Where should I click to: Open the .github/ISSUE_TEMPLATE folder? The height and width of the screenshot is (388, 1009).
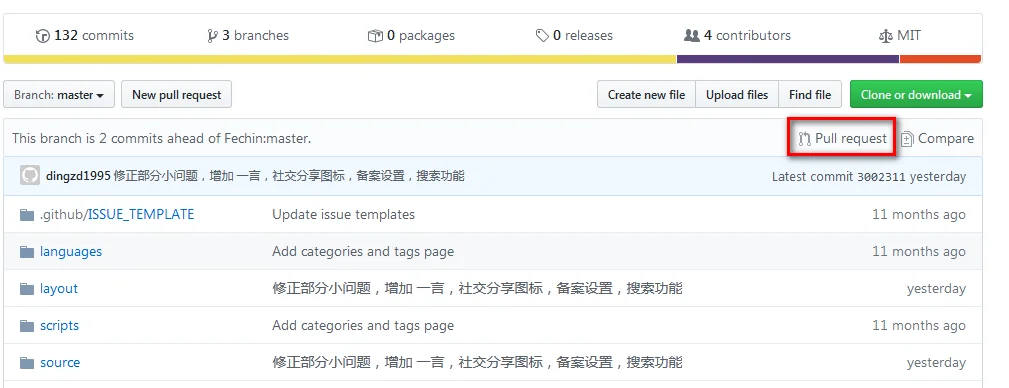coord(116,214)
